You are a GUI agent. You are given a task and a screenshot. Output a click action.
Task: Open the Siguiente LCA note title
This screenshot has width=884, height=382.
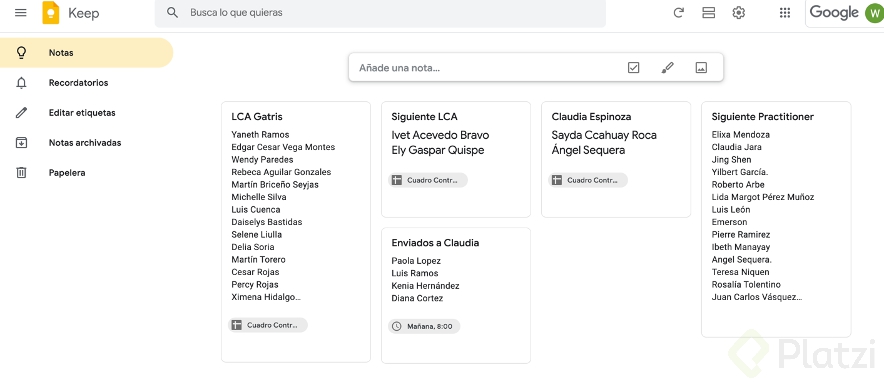pos(425,117)
